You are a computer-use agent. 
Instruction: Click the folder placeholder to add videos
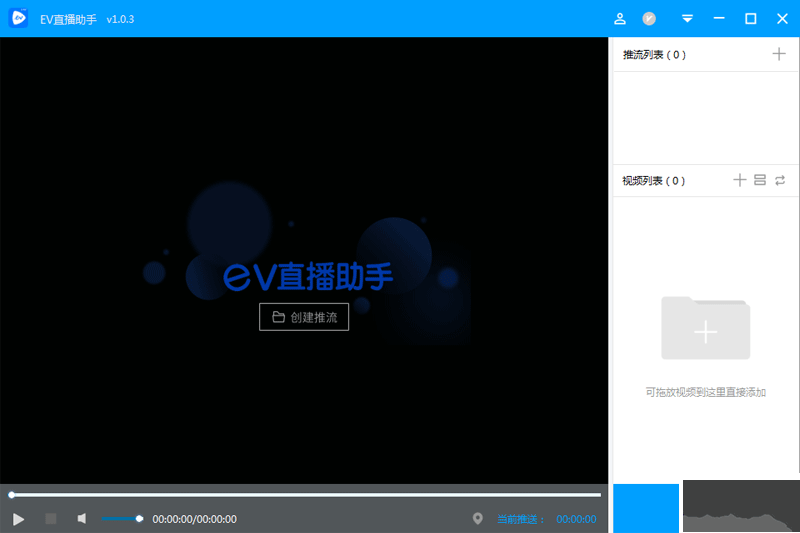[706, 328]
